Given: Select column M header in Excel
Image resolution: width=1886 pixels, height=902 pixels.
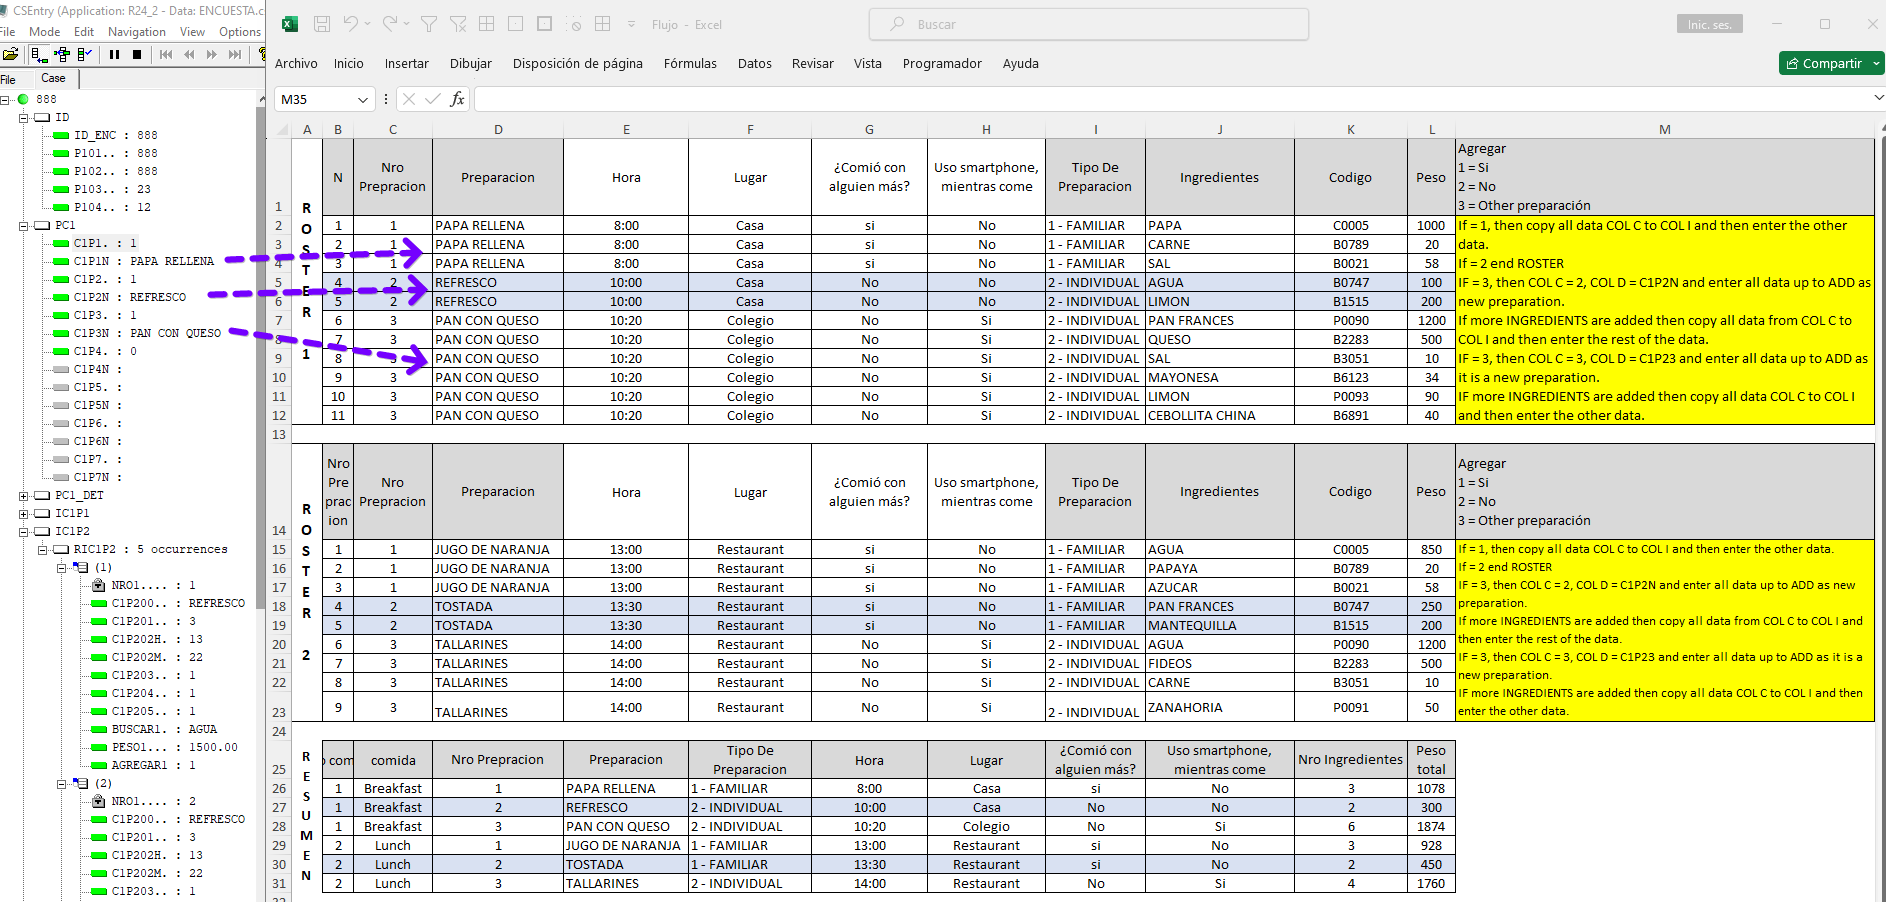Looking at the screenshot, I should click(x=1664, y=129).
